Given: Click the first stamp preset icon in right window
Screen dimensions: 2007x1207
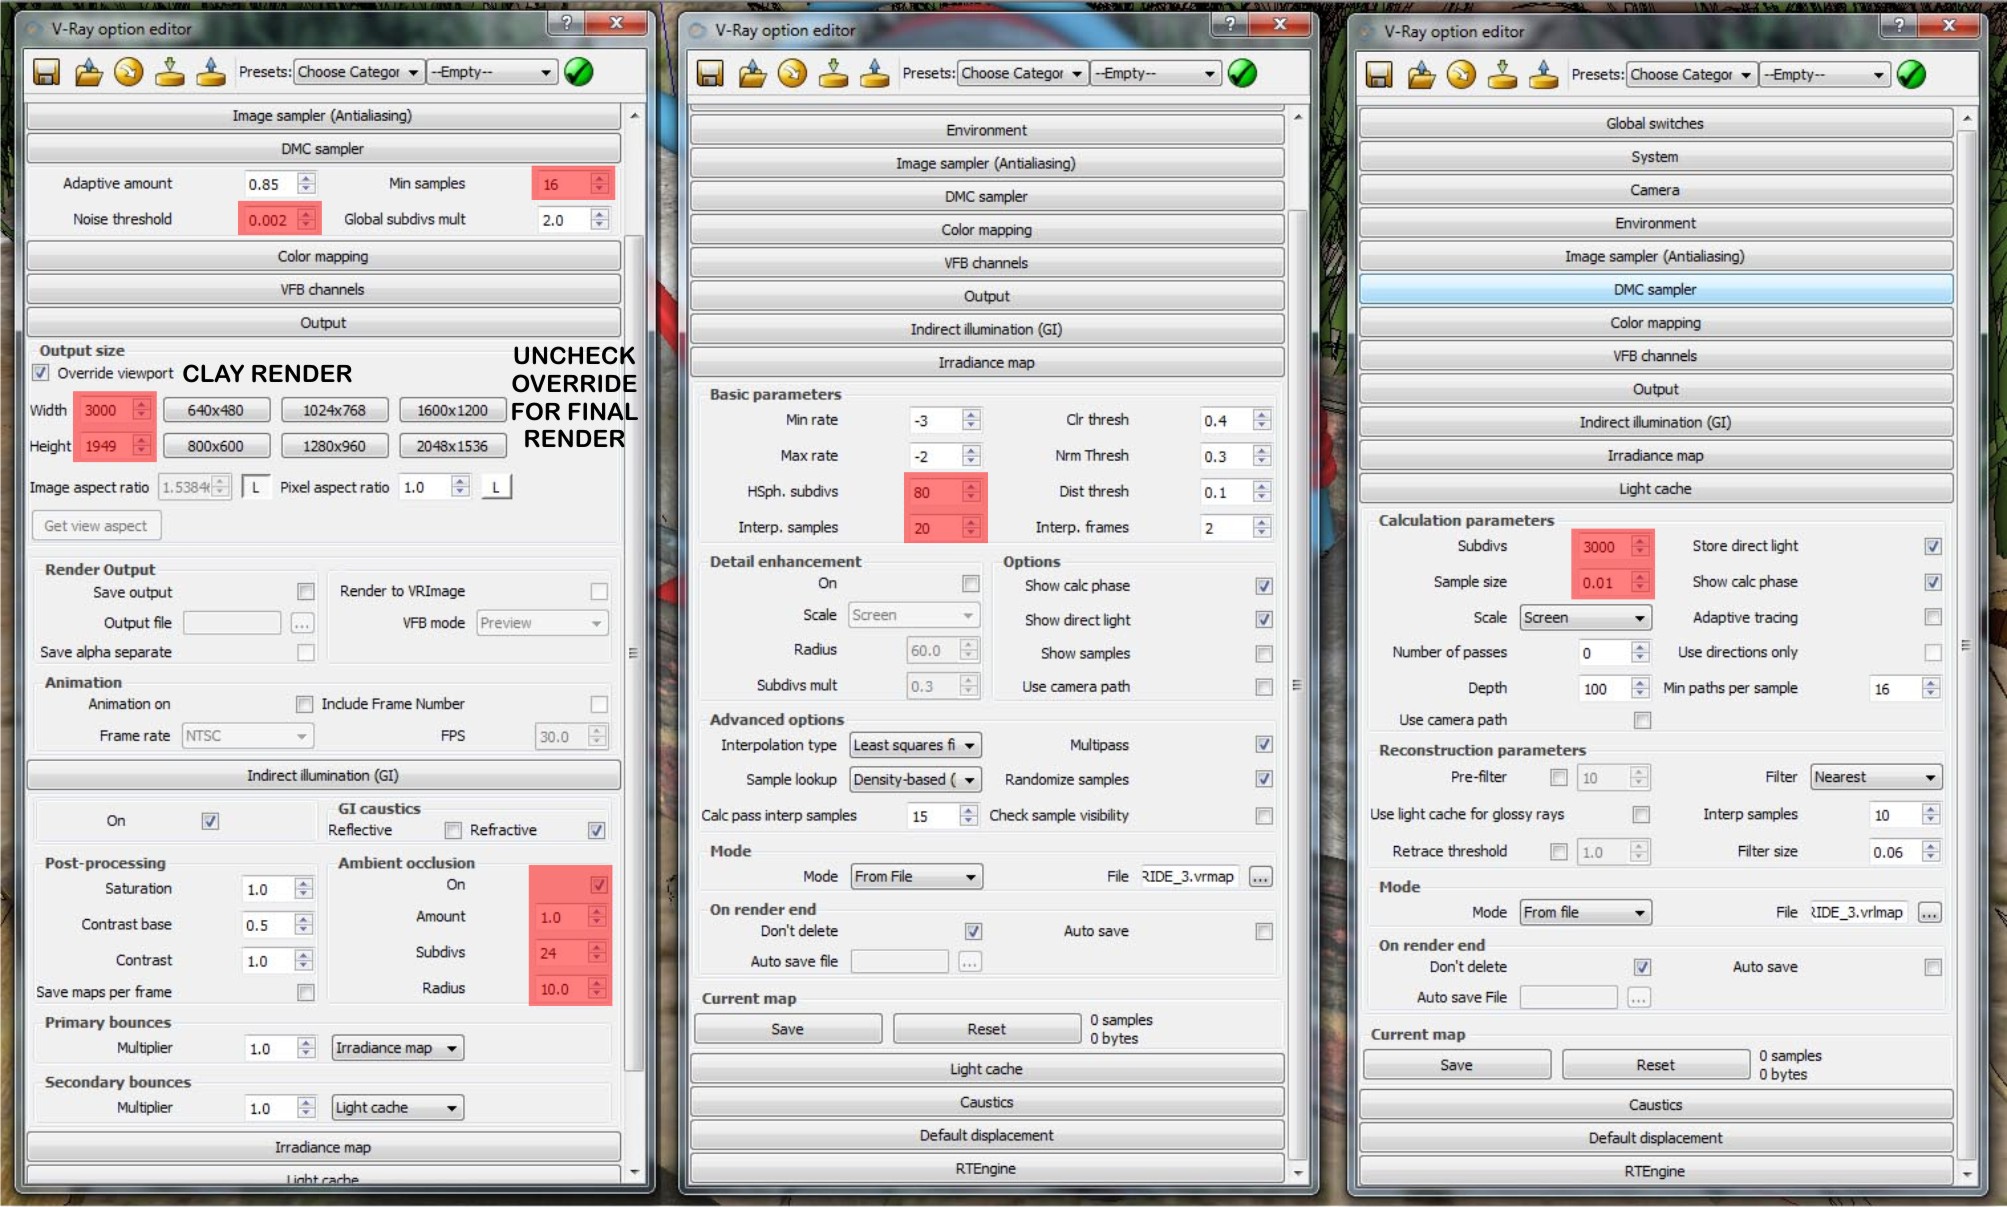Looking at the screenshot, I should tap(1503, 74).
